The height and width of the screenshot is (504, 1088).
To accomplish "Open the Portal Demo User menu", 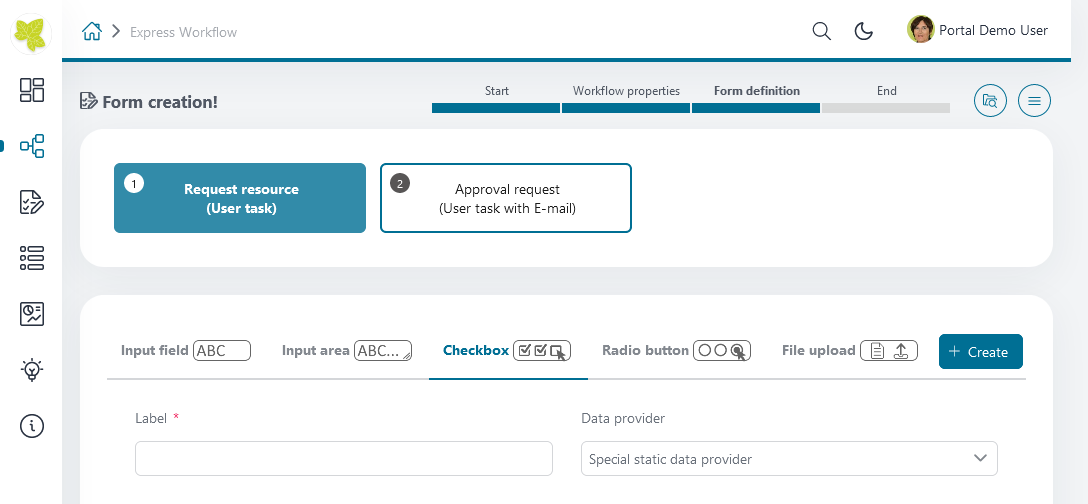I will (x=978, y=30).
